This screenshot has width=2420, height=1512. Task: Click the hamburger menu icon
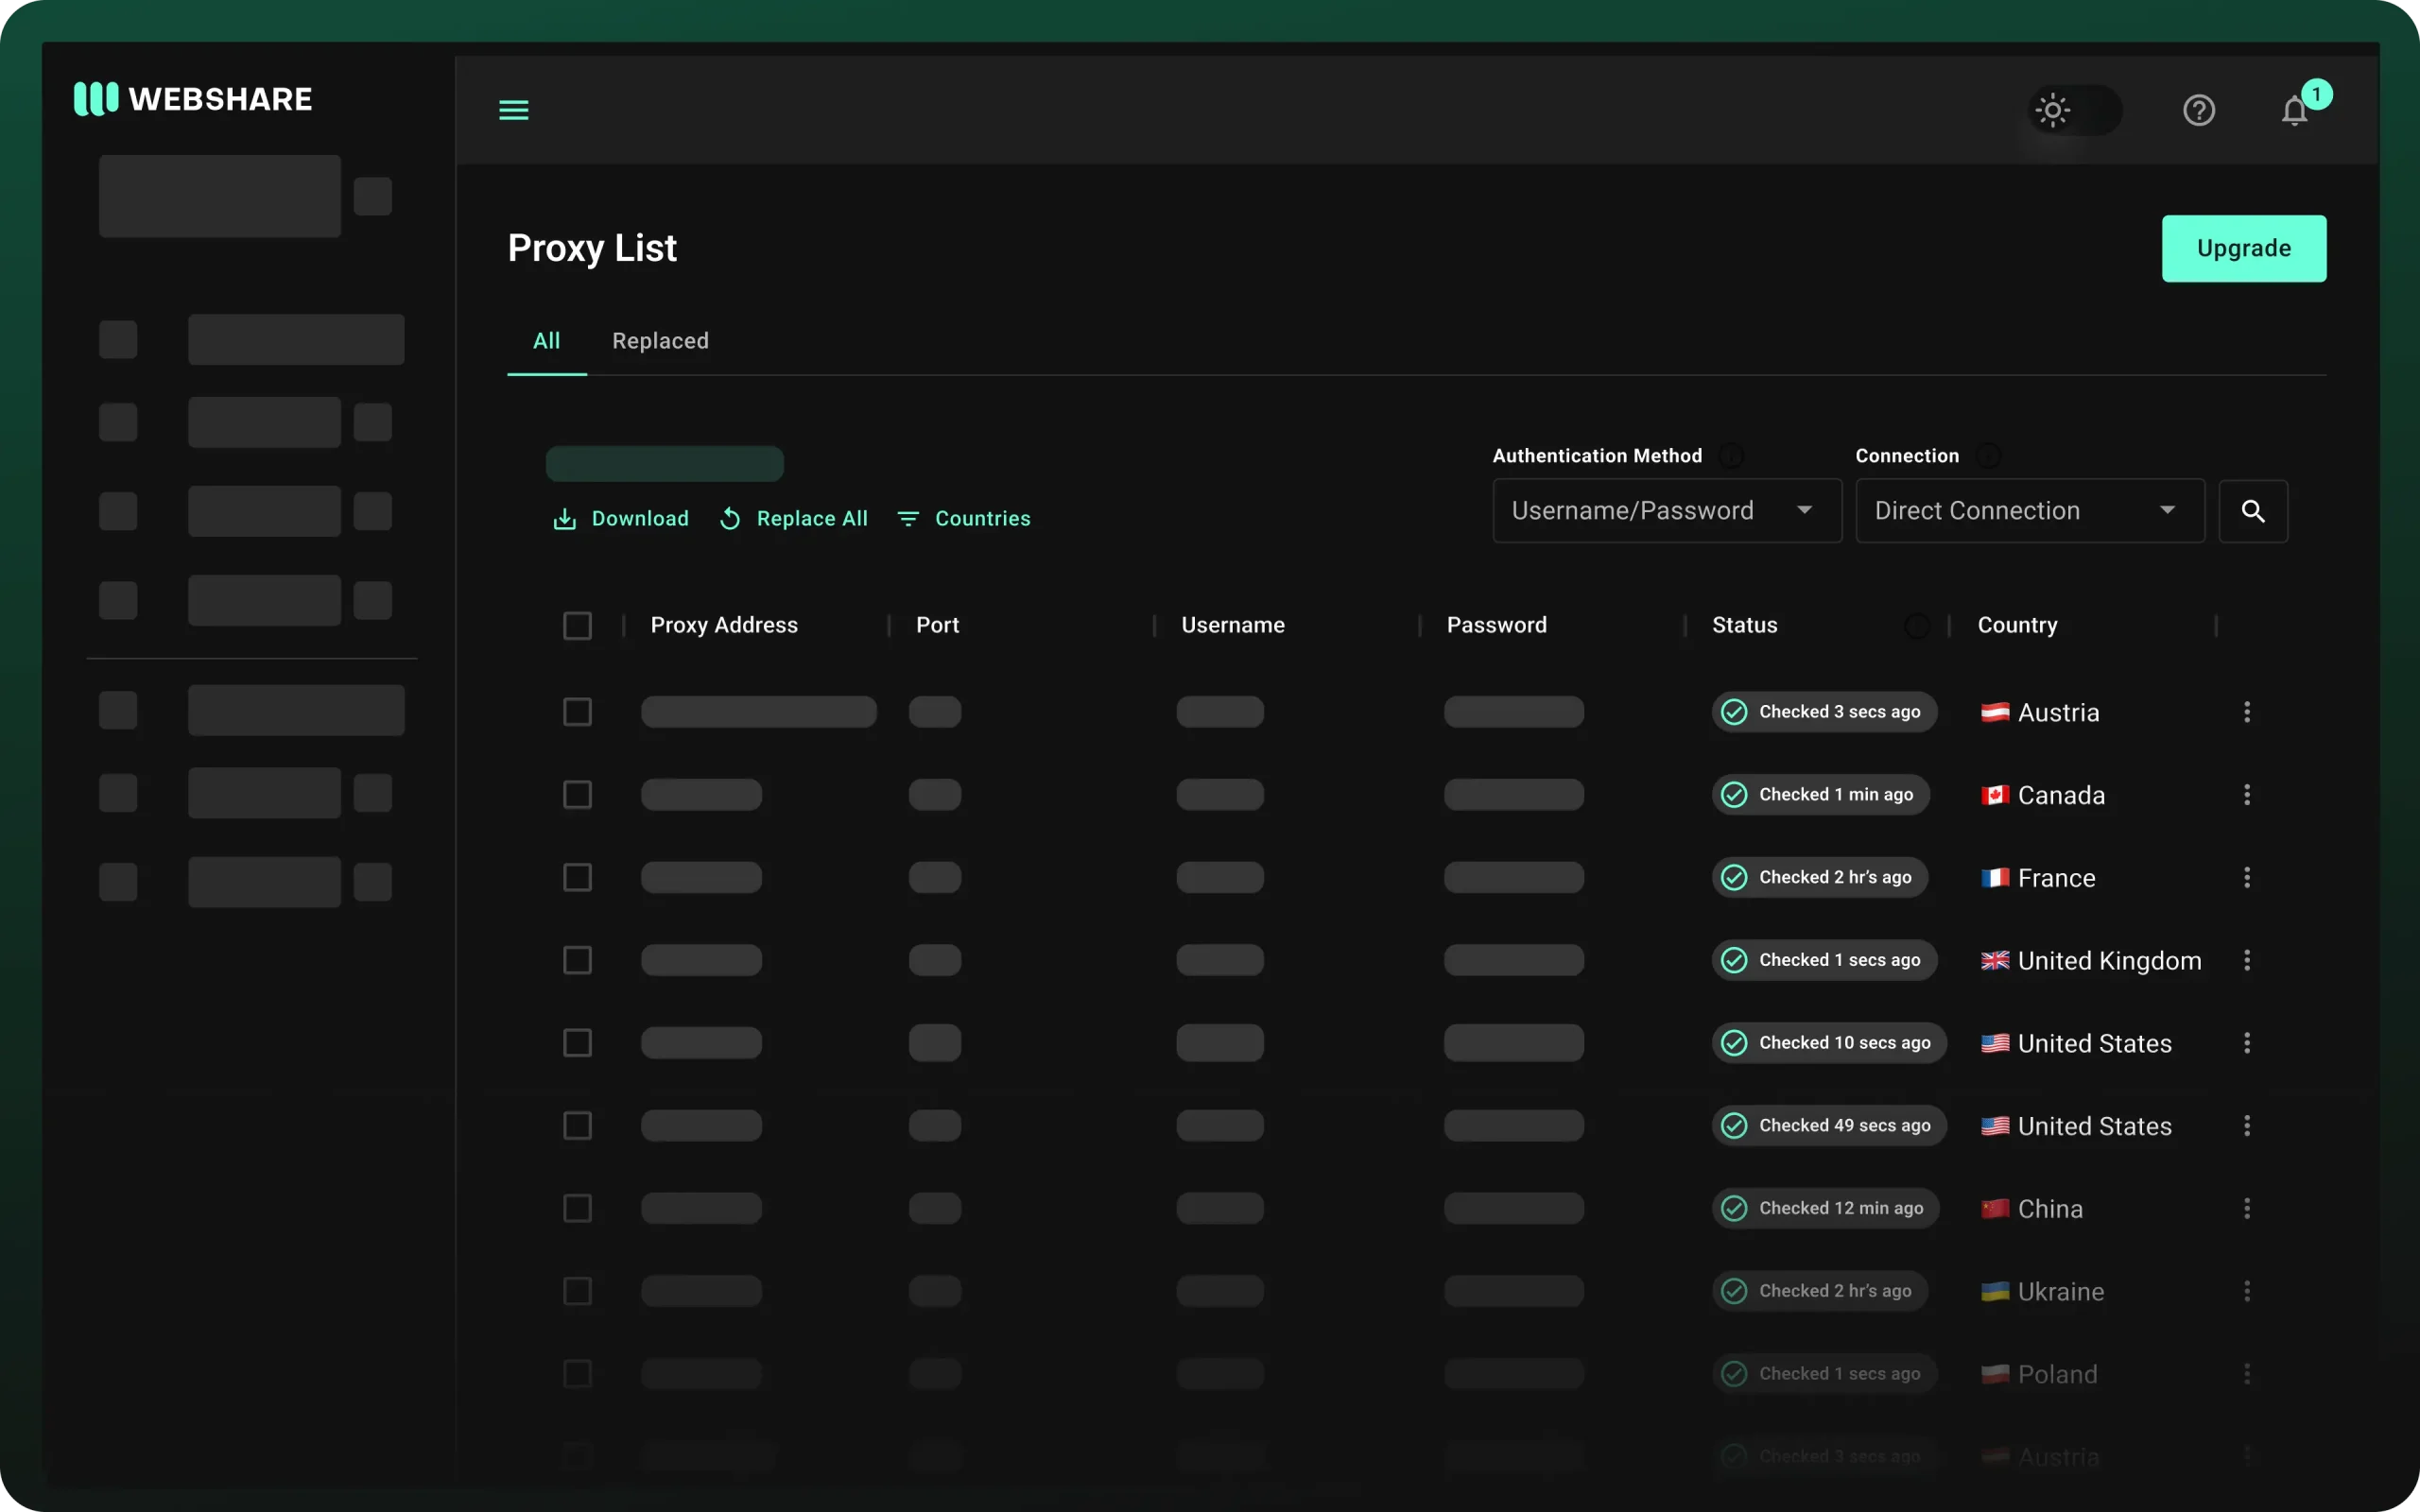pos(514,110)
